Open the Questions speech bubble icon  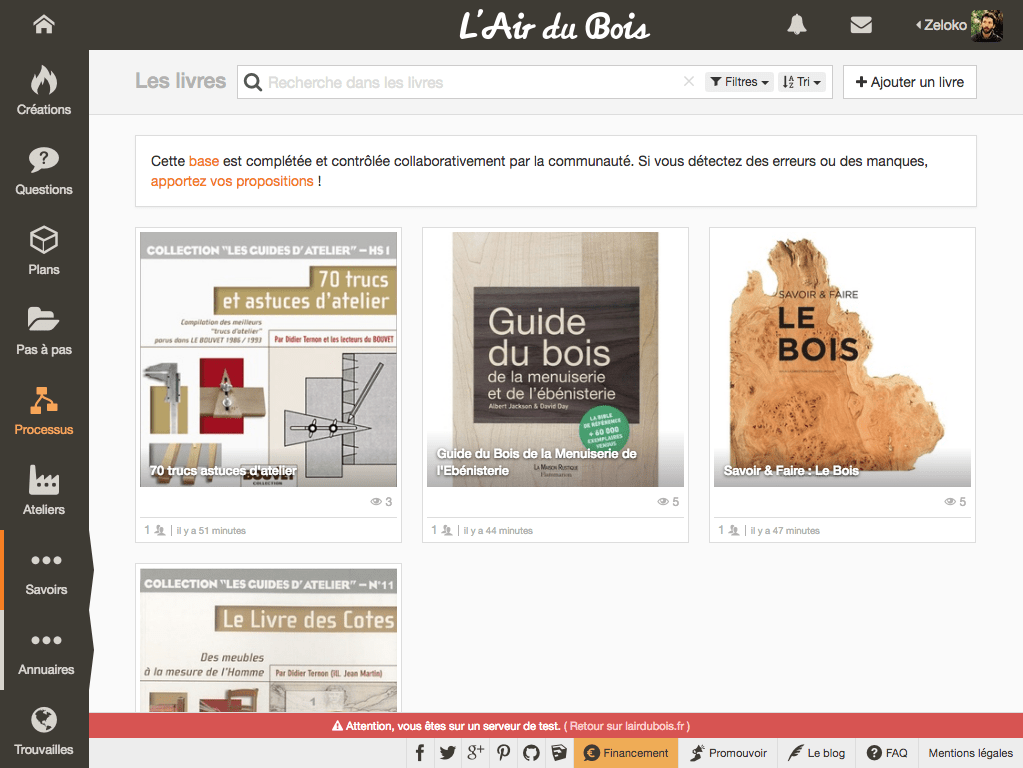click(44, 160)
